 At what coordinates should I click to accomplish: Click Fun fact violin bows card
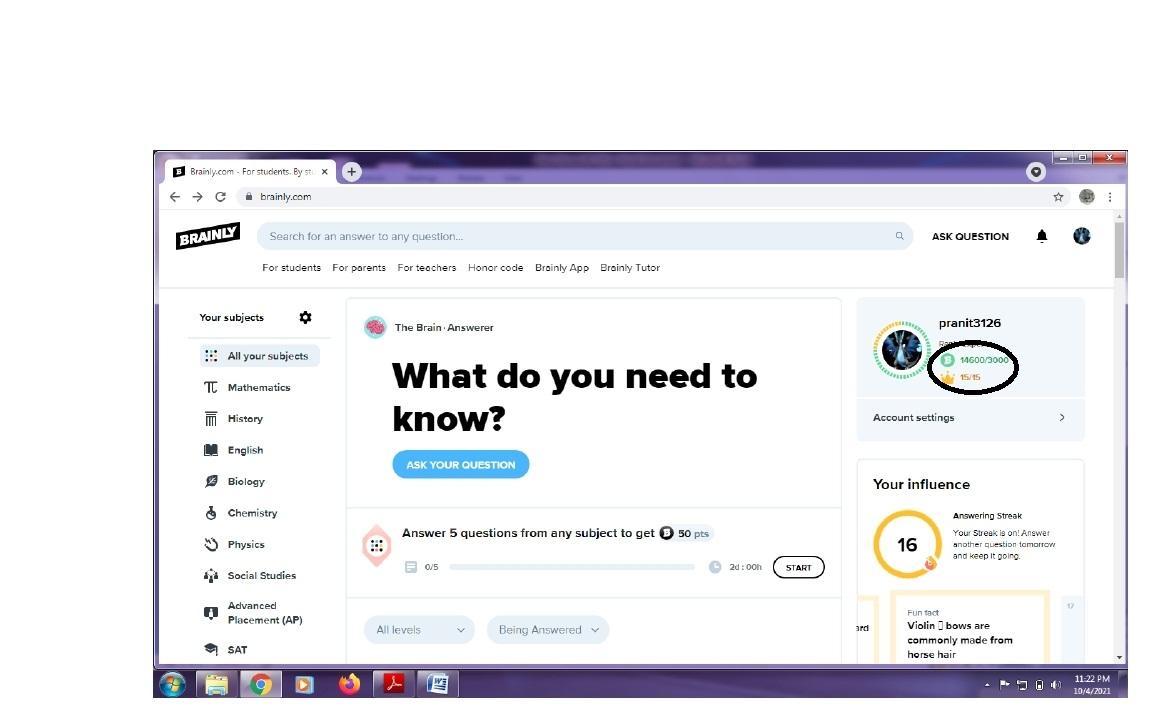point(970,627)
